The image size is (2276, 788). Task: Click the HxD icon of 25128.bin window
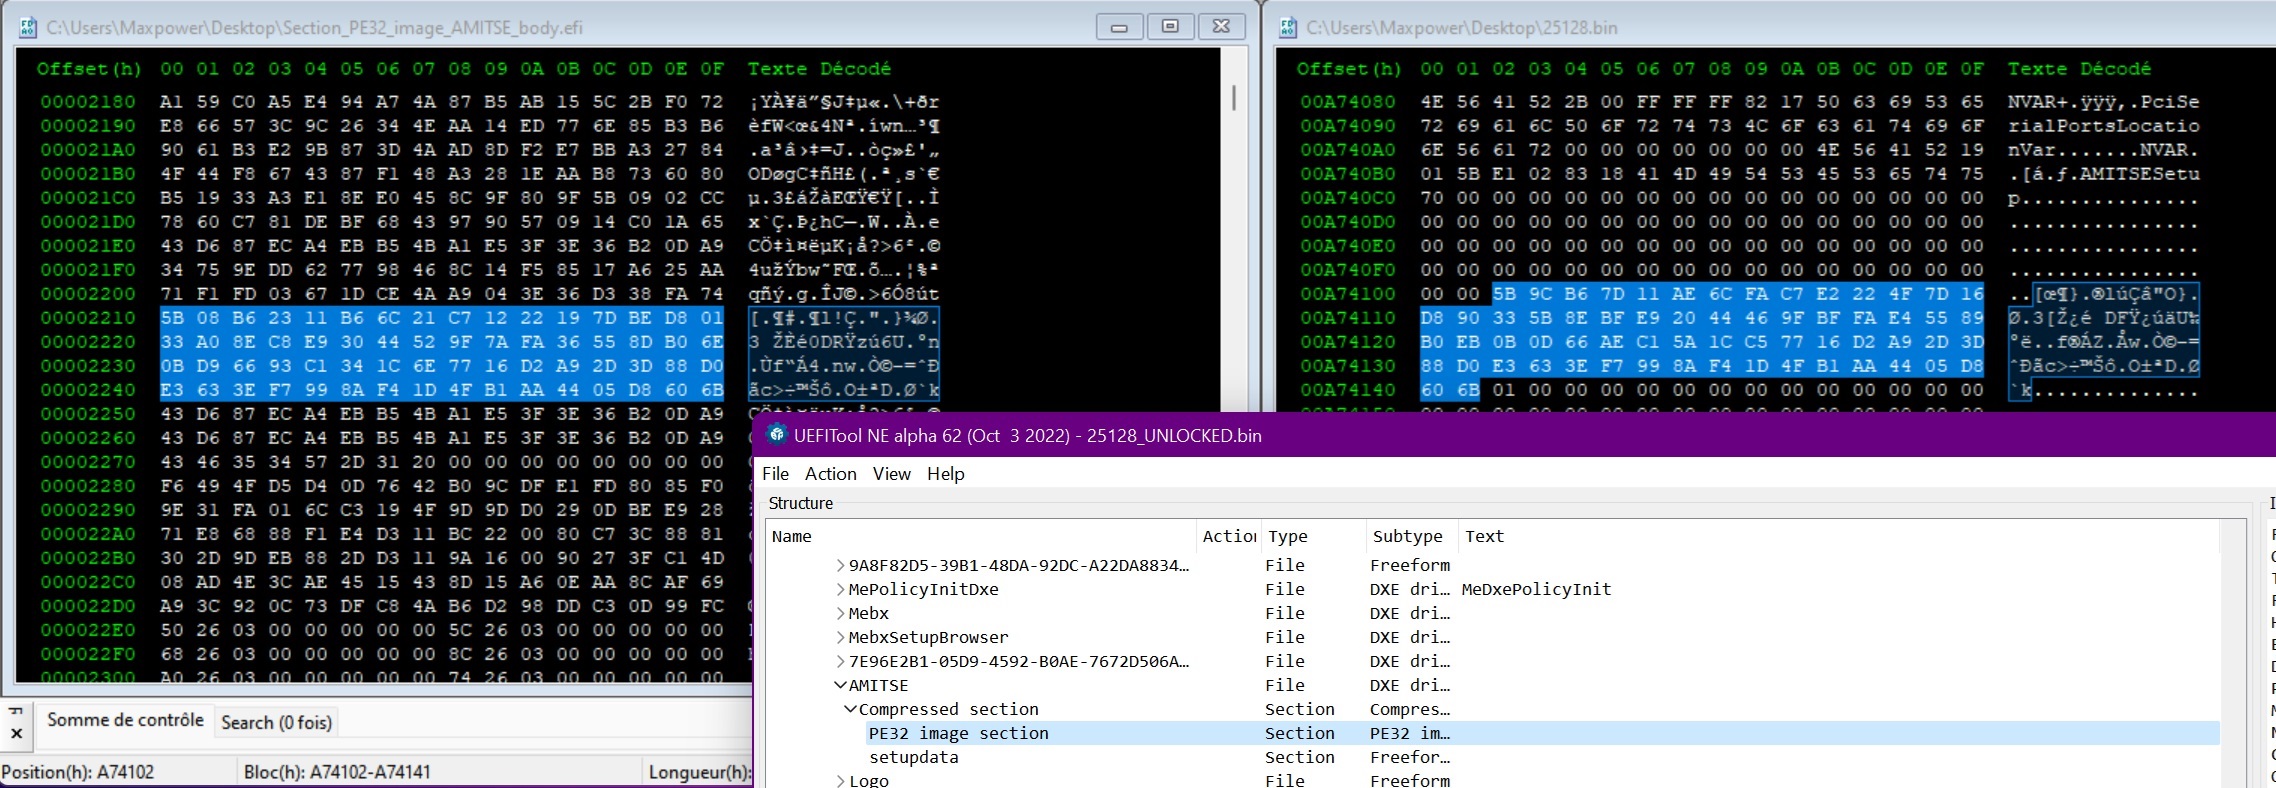point(1288,28)
